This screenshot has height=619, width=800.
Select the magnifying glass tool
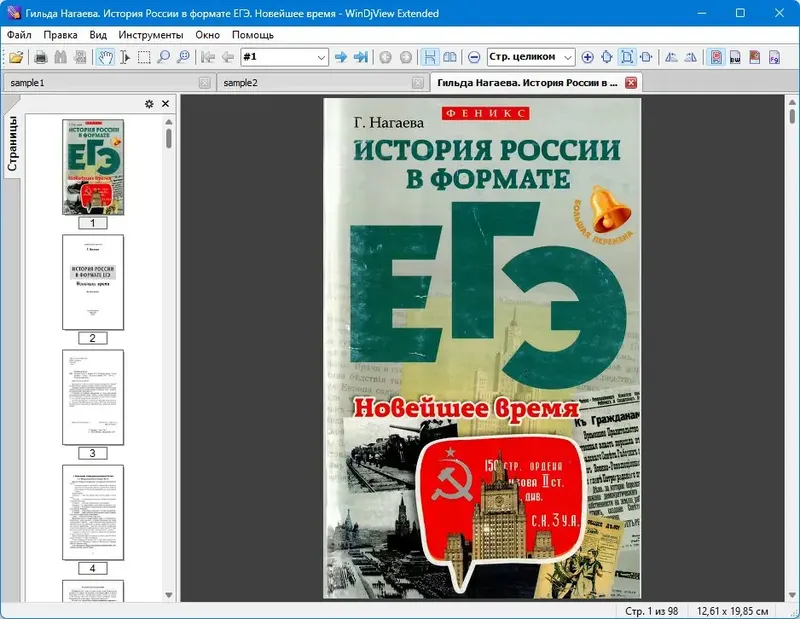click(164, 57)
